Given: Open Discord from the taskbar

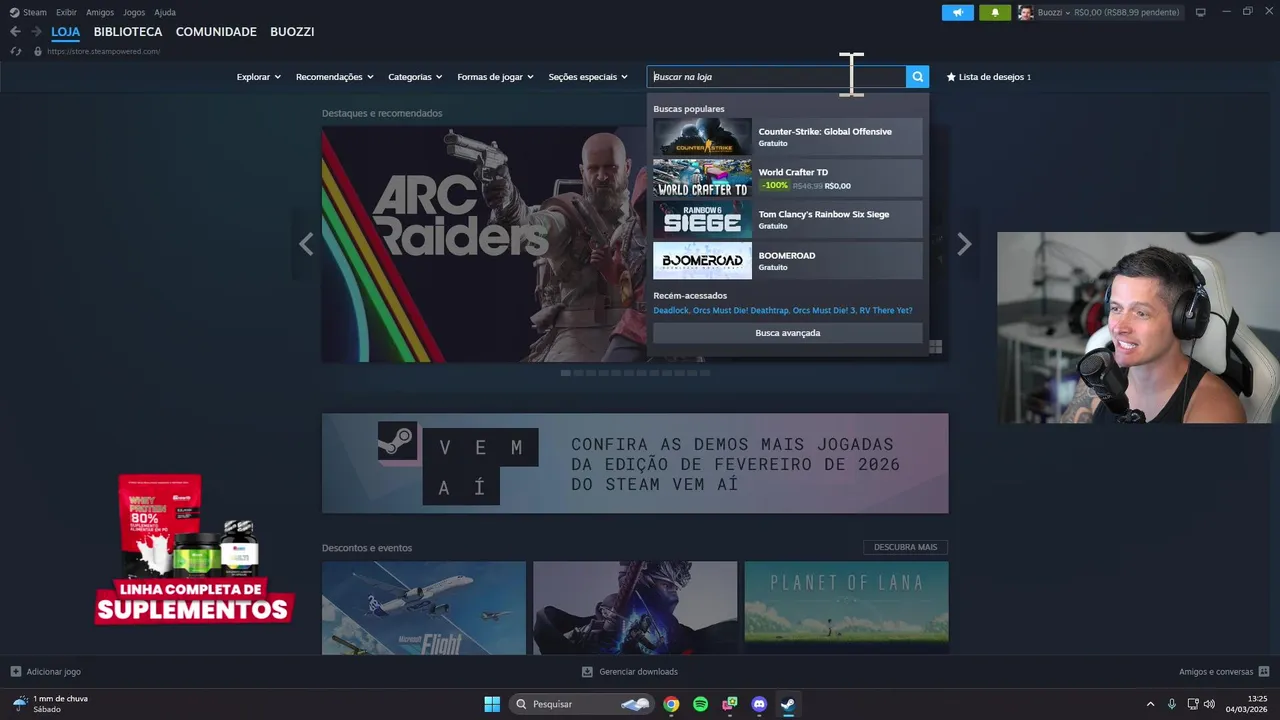Looking at the screenshot, I should pyautogui.click(x=759, y=704).
